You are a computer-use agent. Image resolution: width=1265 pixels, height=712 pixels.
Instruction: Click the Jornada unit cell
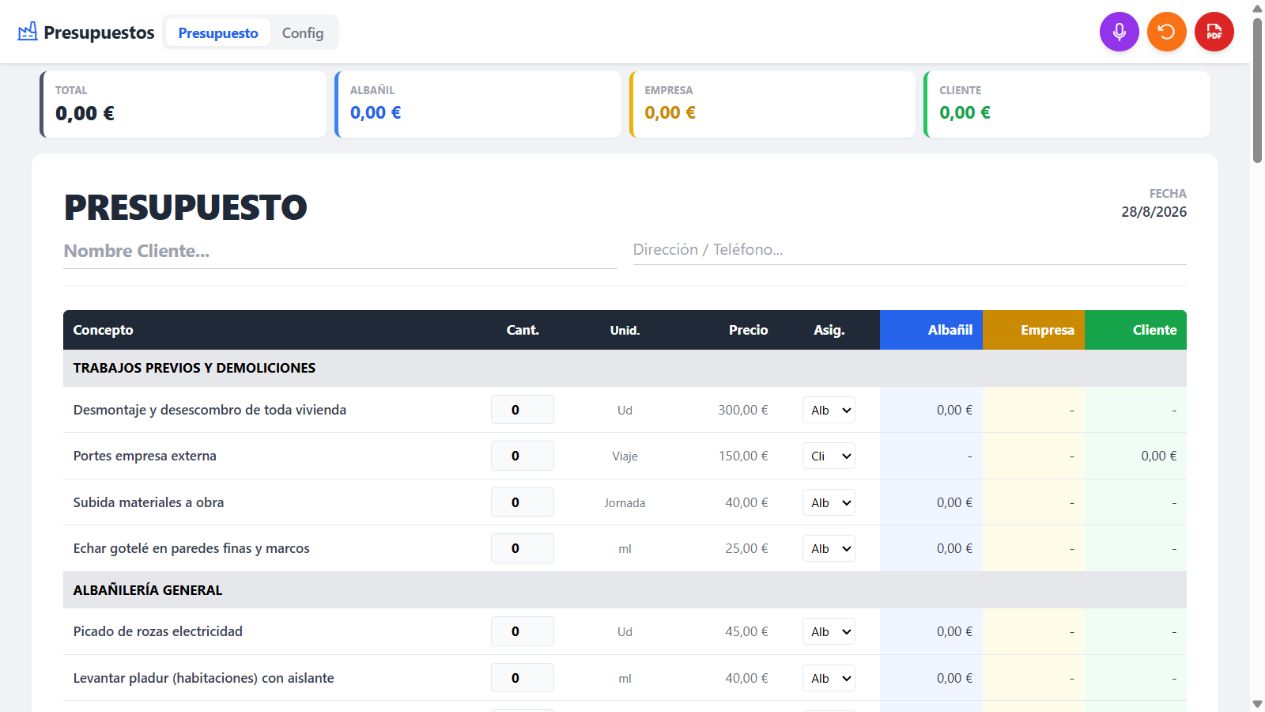tap(625, 503)
